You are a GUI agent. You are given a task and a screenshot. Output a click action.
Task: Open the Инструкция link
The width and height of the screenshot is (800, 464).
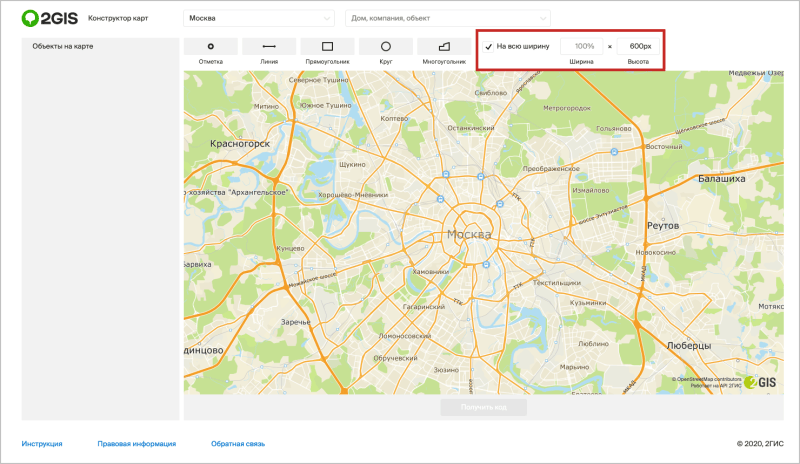pyautogui.click(x=42, y=444)
